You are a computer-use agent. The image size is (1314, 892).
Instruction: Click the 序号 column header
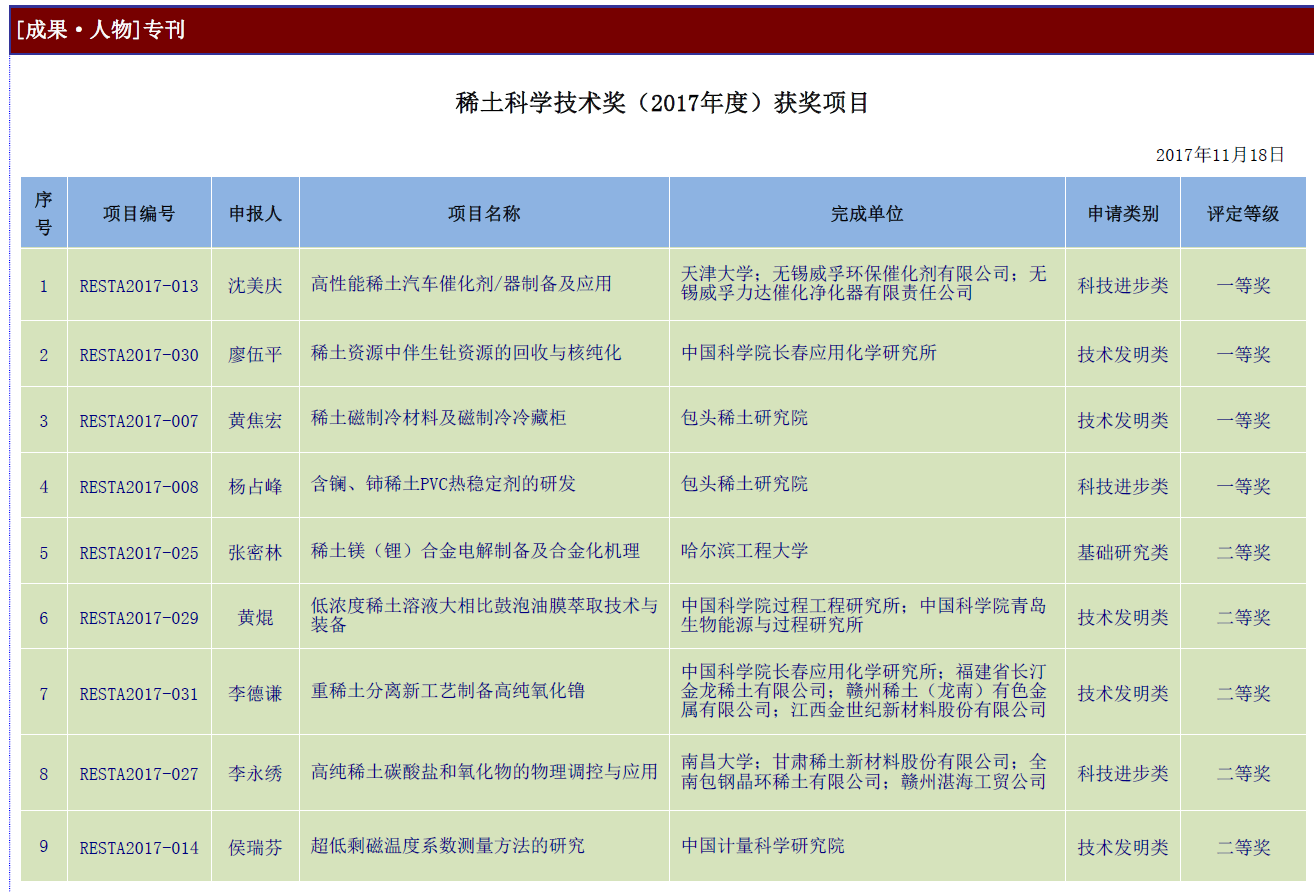click(x=44, y=213)
